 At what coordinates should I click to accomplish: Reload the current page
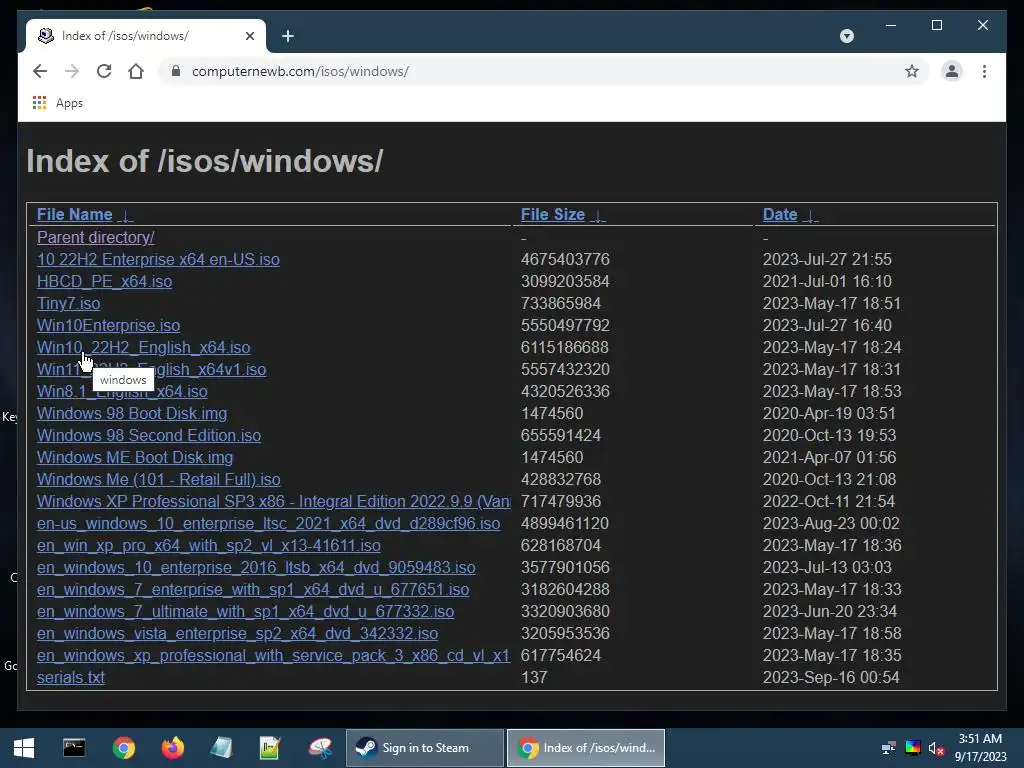click(104, 71)
